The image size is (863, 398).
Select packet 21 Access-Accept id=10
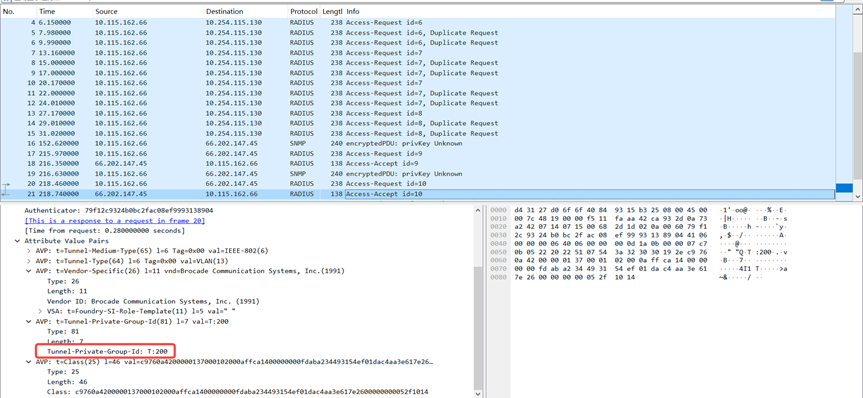coord(418,194)
